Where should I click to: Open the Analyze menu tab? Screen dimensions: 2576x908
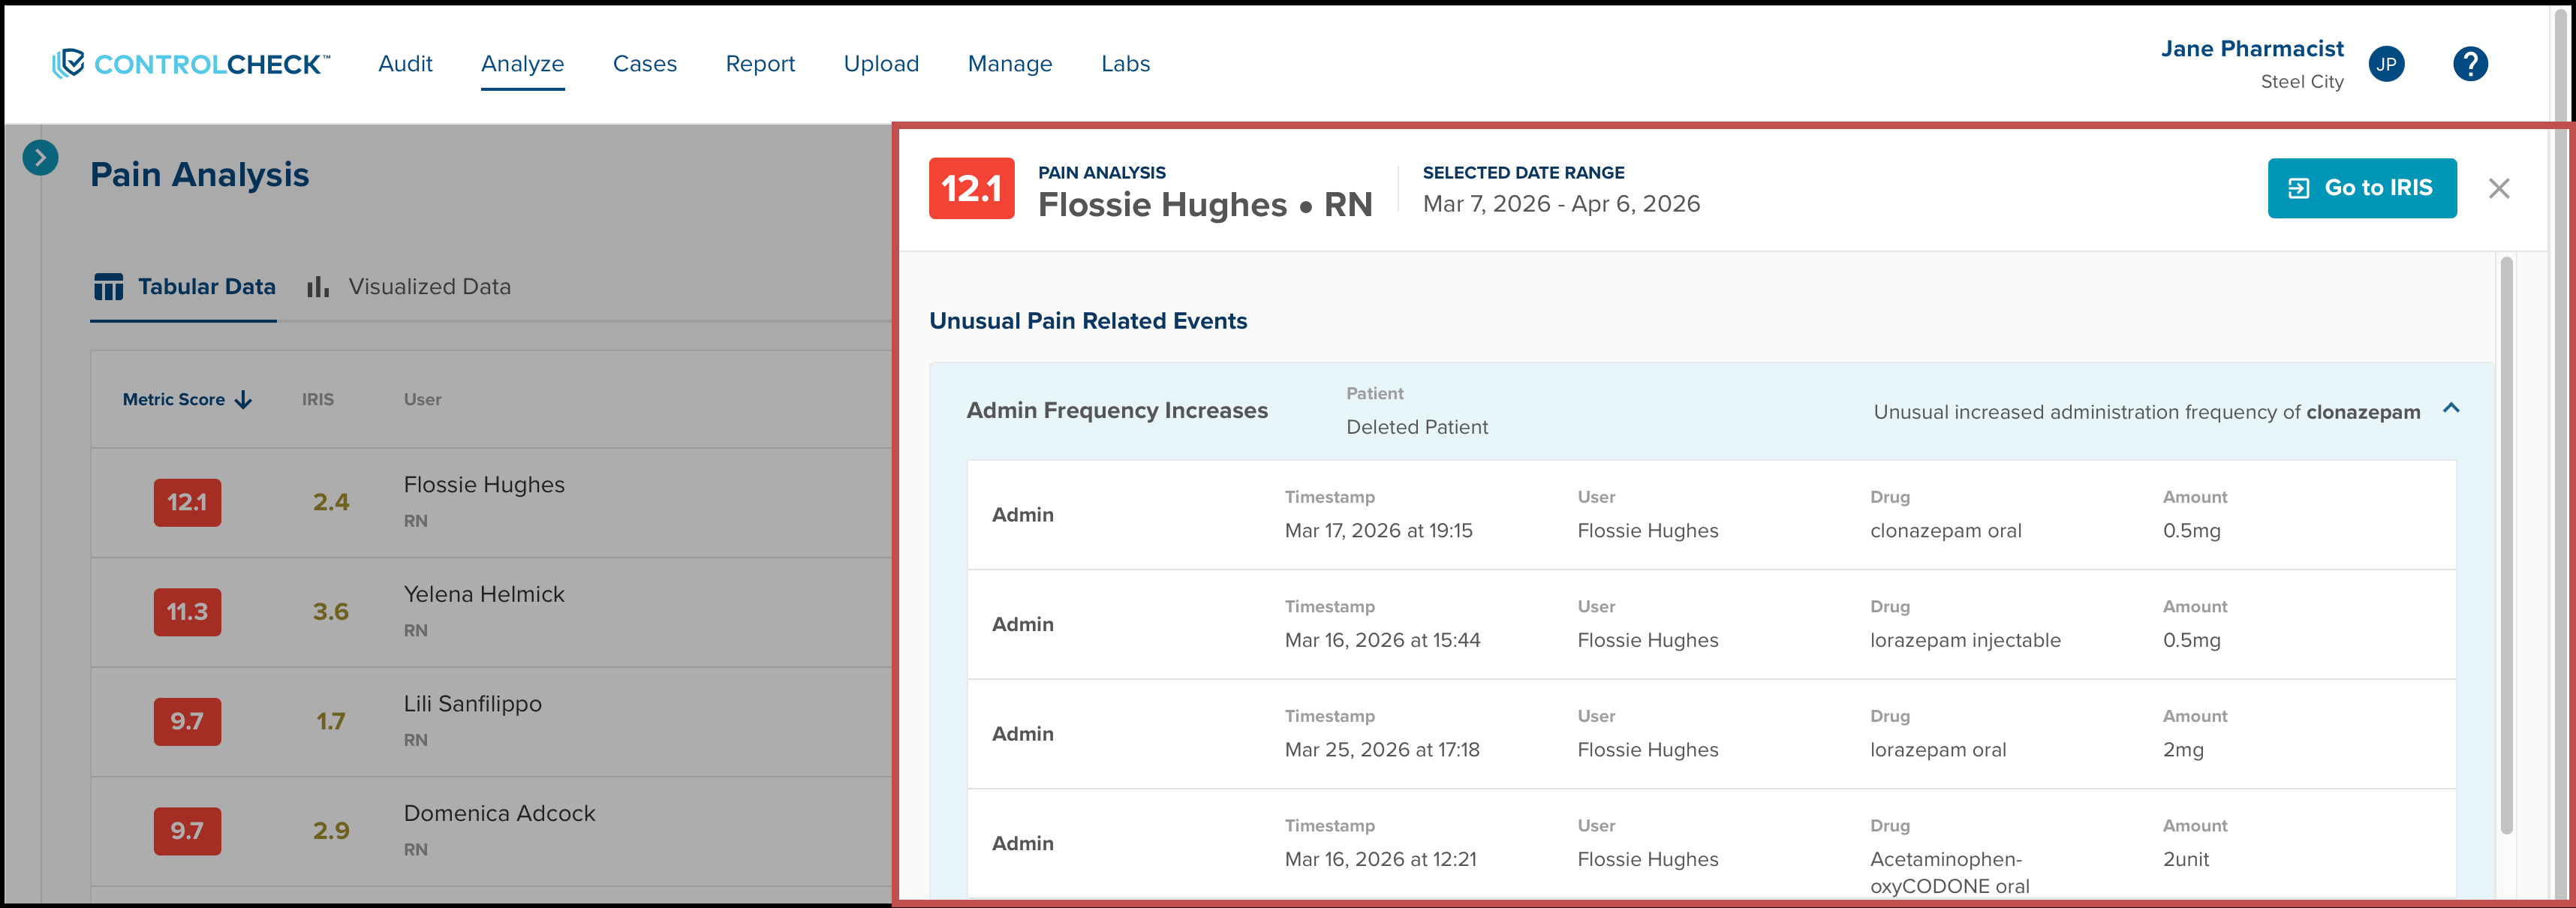(x=522, y=64)
